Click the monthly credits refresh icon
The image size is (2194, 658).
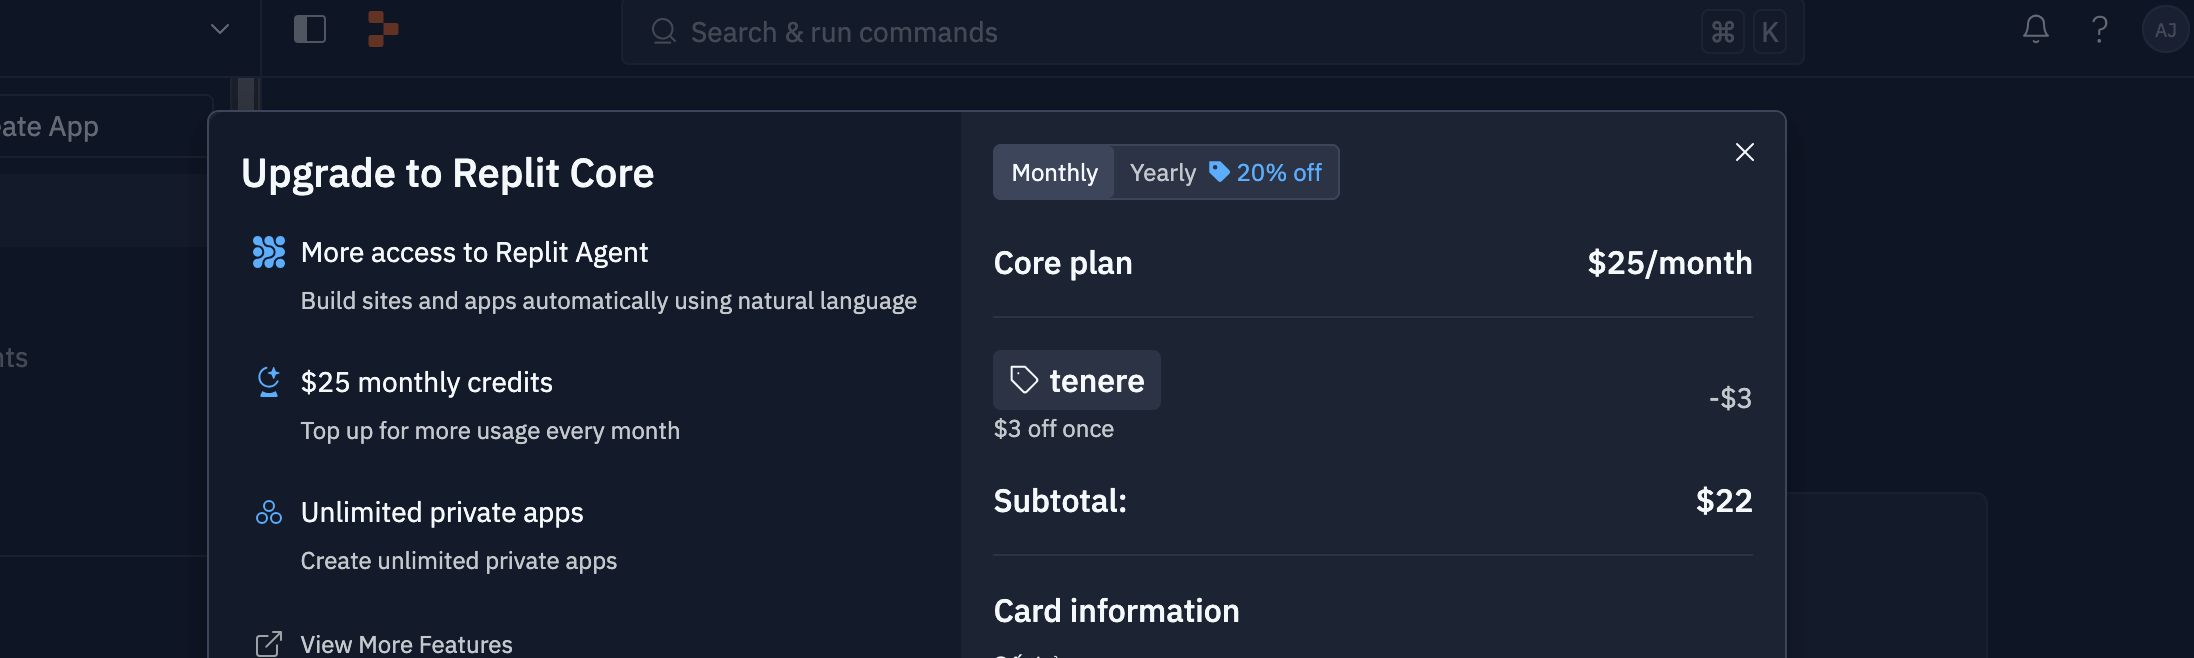tap(267, 381)
